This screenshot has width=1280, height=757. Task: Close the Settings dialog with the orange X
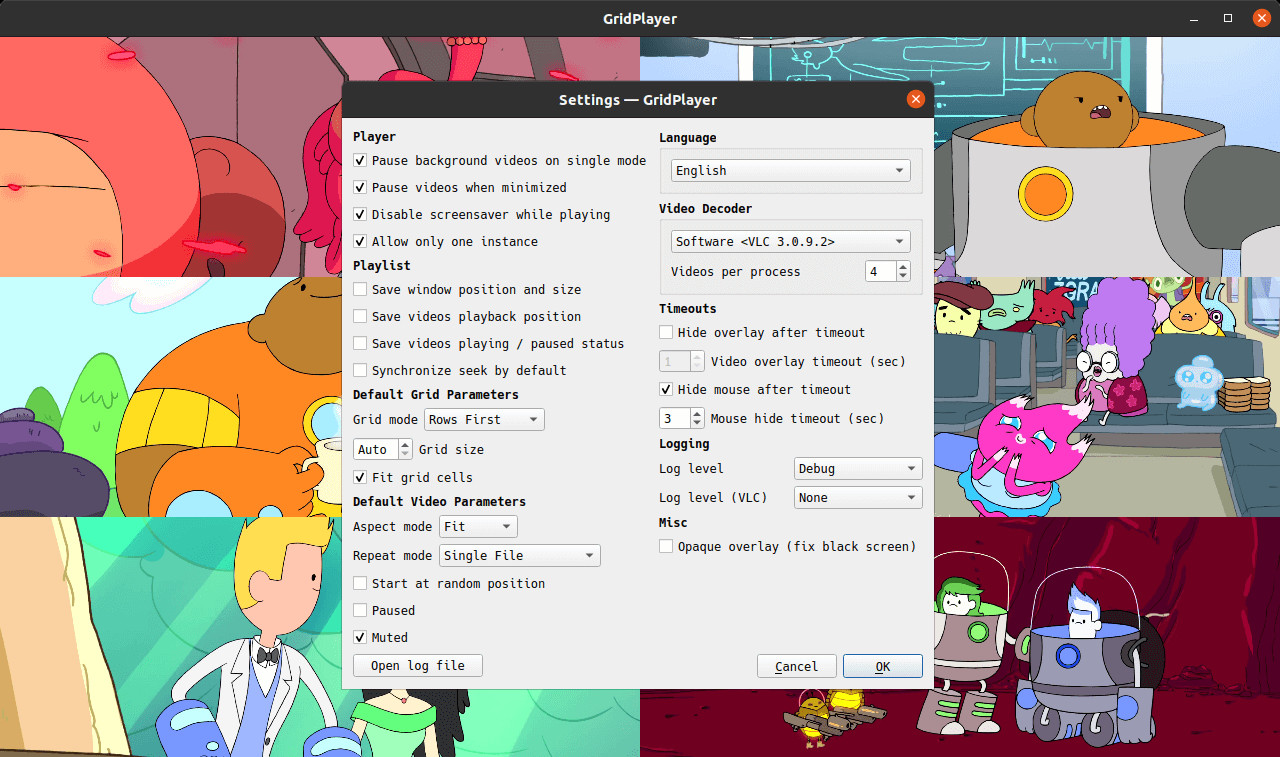coord(915,99)
